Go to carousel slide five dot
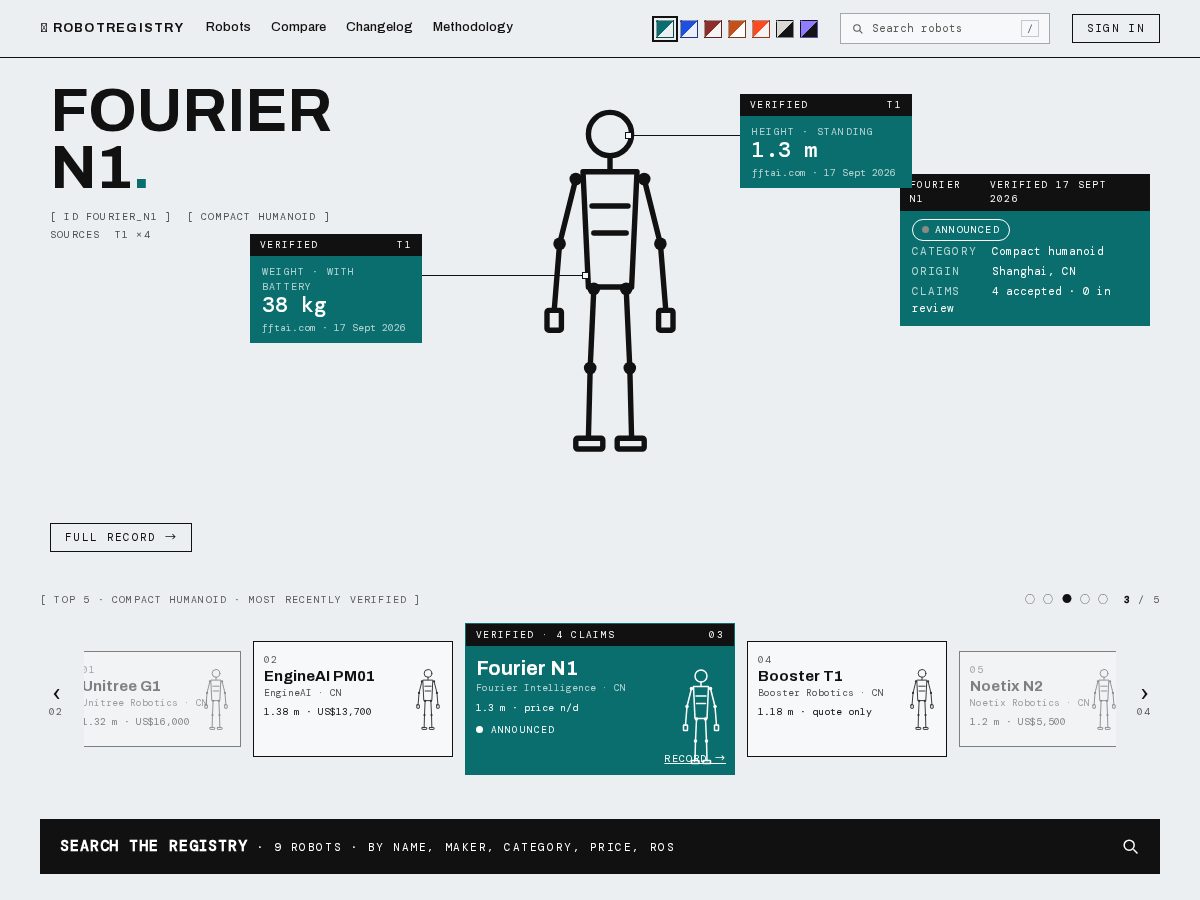1200x900 pixels. click(x=1103, y=599)
